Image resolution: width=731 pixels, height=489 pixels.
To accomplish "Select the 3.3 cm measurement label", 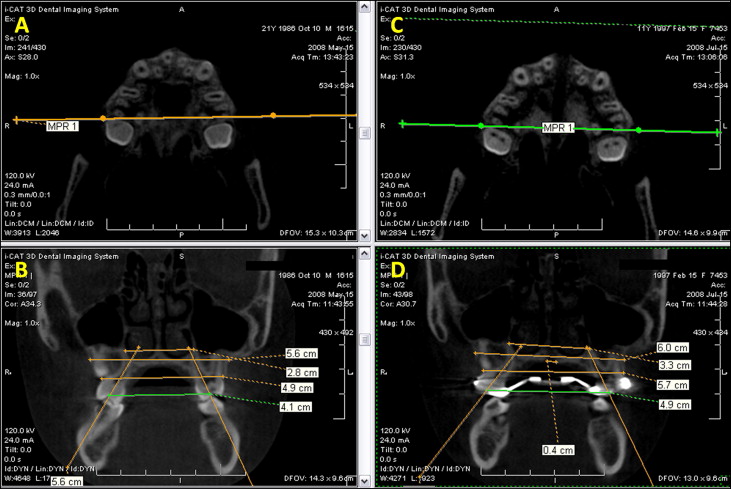I will click(674, 366).
